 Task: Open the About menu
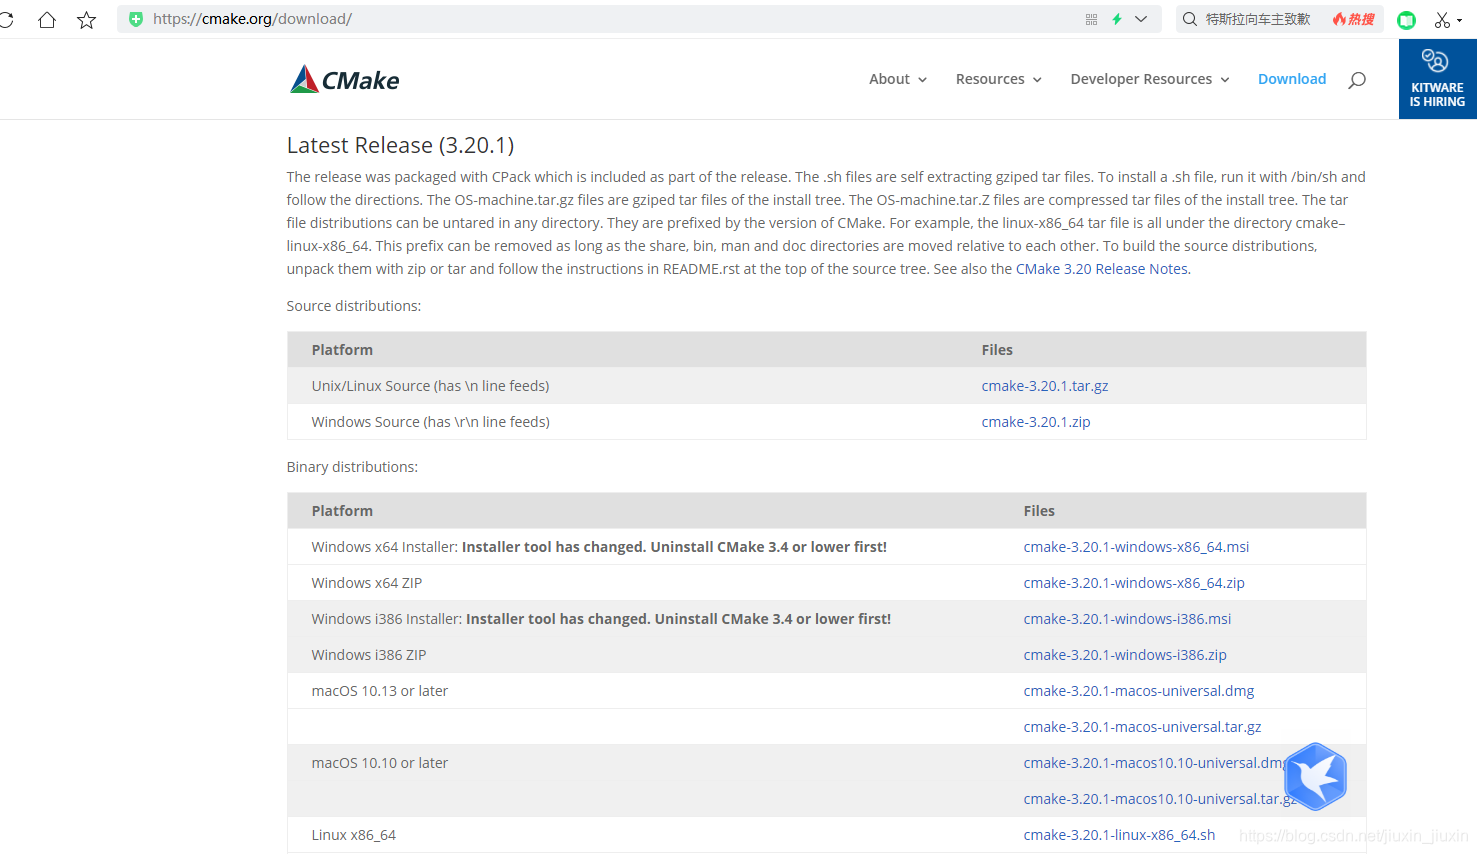[889, 79]
